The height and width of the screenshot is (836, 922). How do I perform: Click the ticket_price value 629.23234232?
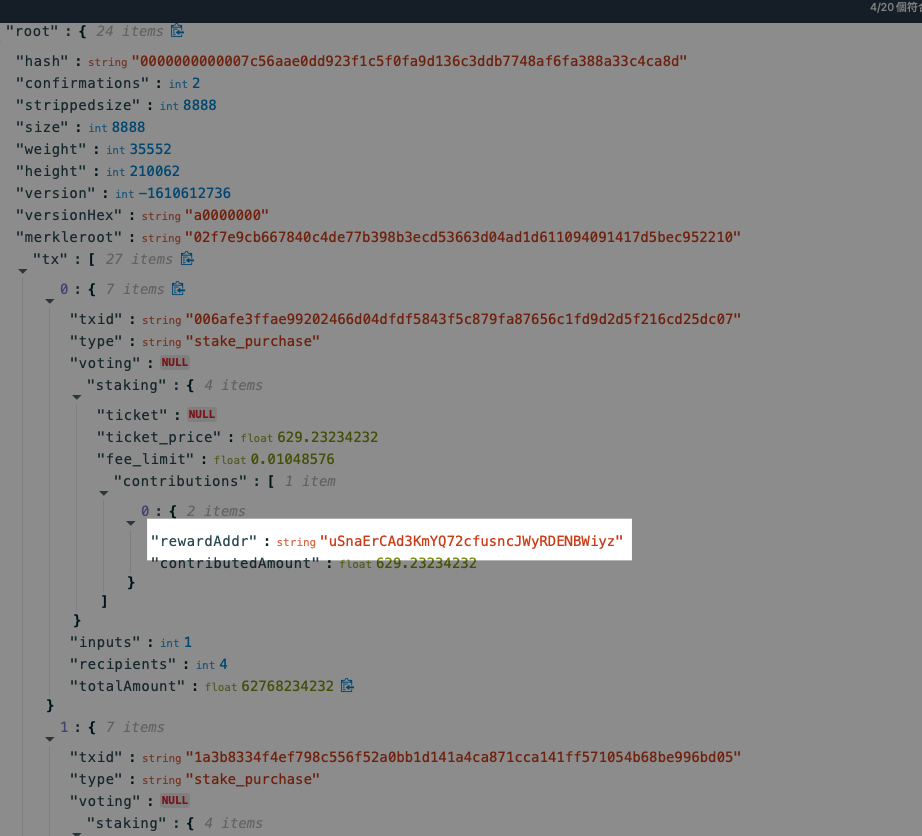point(328,437)
